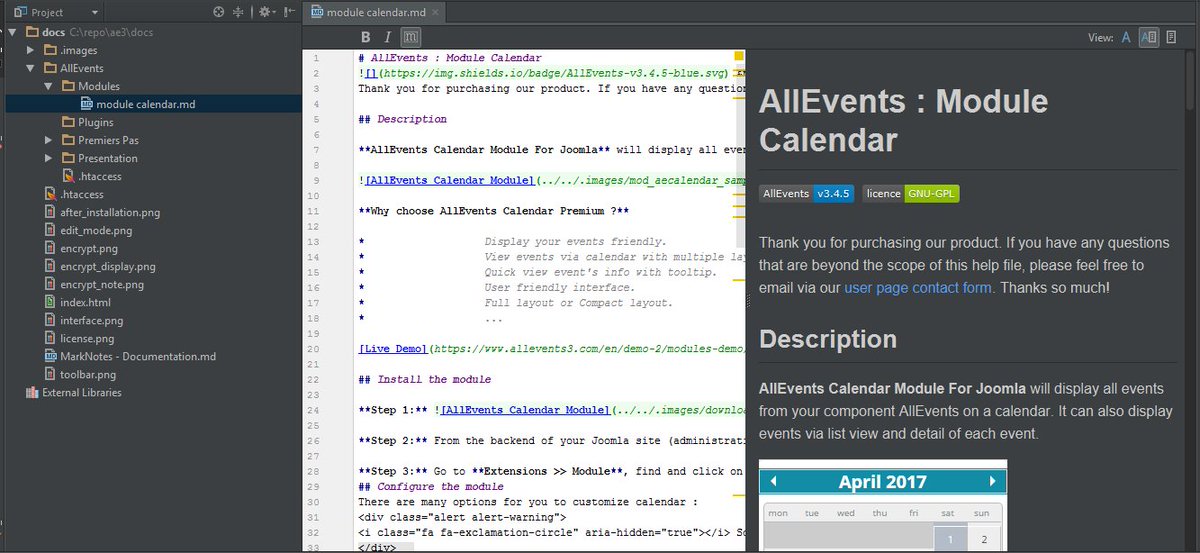The width and height of the screenshot is (1200, 553).
Task: Toggle monospace code formatting button
Action: click(x=410, y=37)
